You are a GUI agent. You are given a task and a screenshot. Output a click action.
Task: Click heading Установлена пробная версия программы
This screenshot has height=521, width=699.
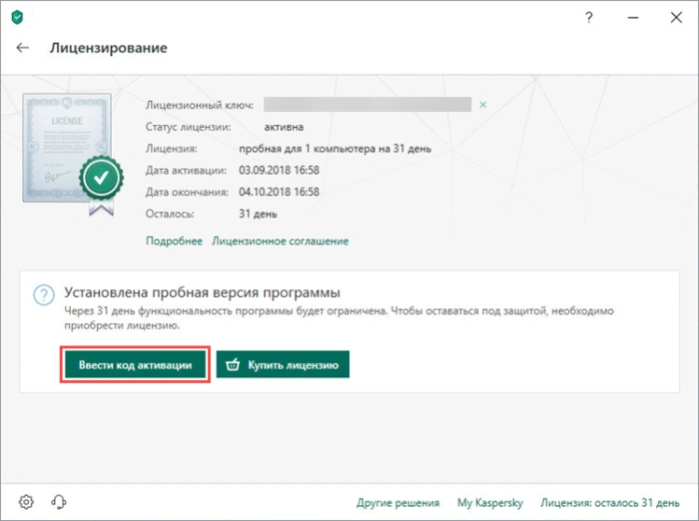click(x=202, y=292)
